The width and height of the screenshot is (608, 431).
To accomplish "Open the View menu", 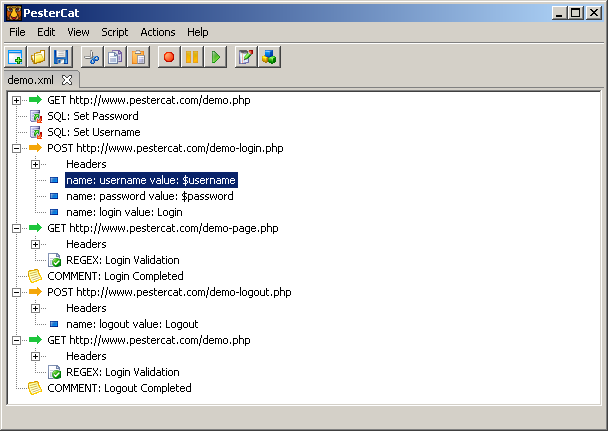I will click(78, 32).
